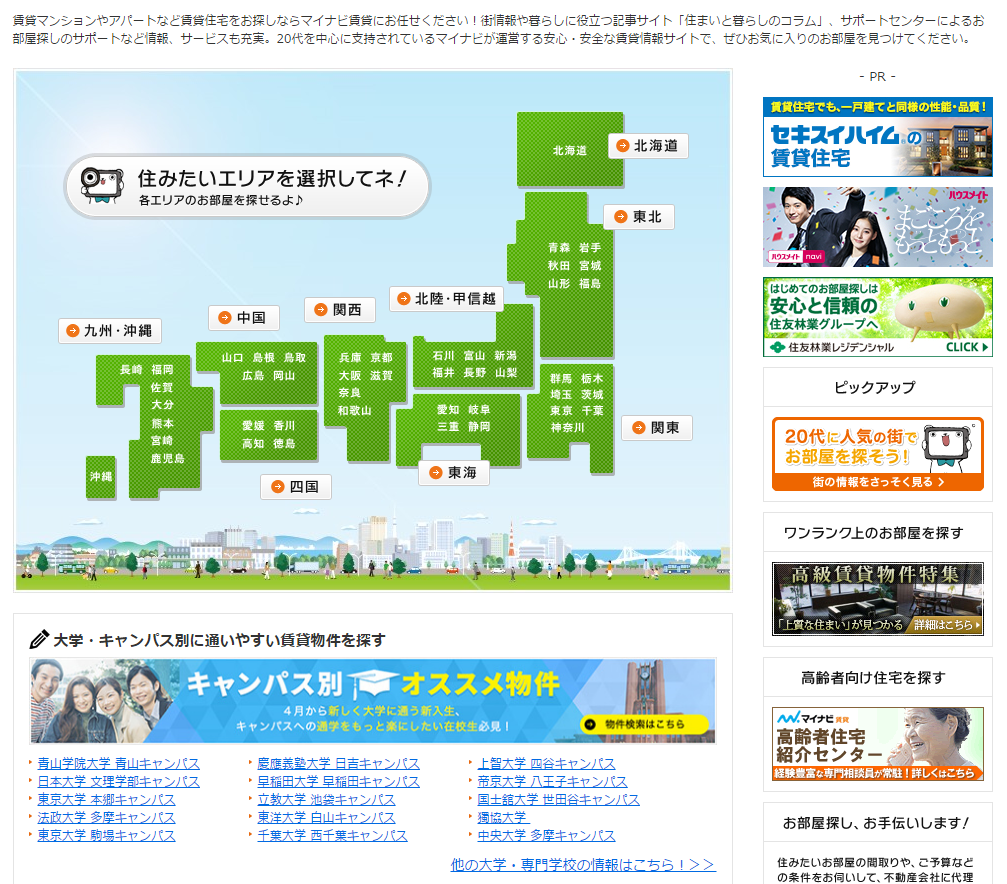Click the ワンランク上のお部屋を探す heading
Image resolution: width=1007 pixels, height=884 pixels.
point(873,533)
